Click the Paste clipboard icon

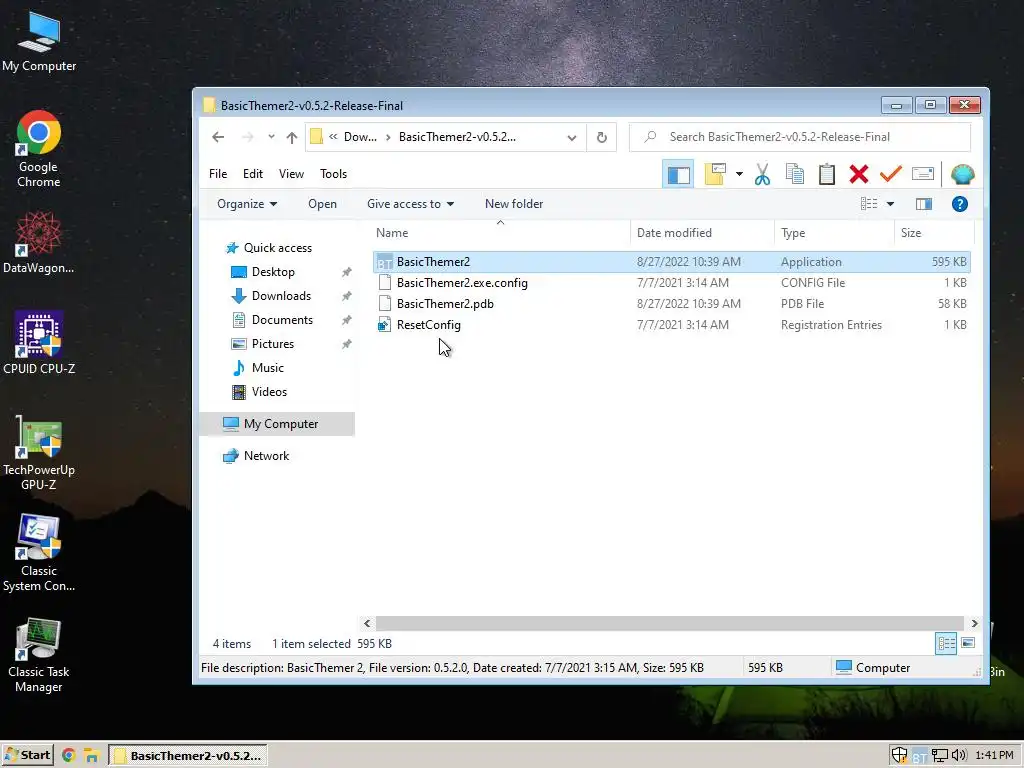pyautogui.click(x=827, y=174)
